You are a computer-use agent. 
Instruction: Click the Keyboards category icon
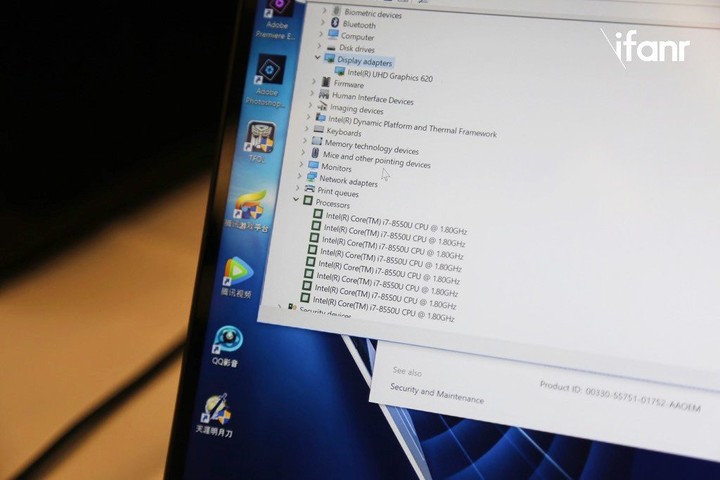click(319, 130)
